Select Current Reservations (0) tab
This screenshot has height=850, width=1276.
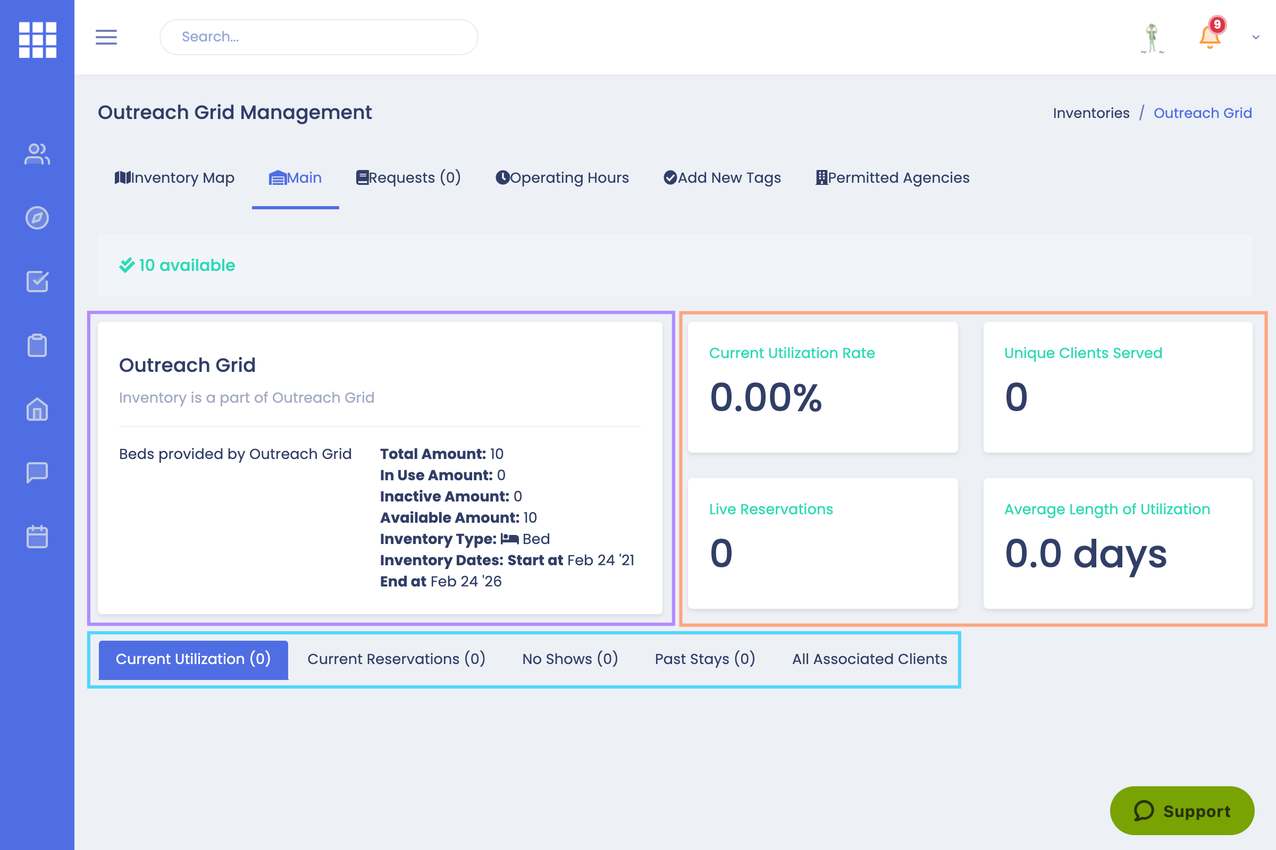396,660
